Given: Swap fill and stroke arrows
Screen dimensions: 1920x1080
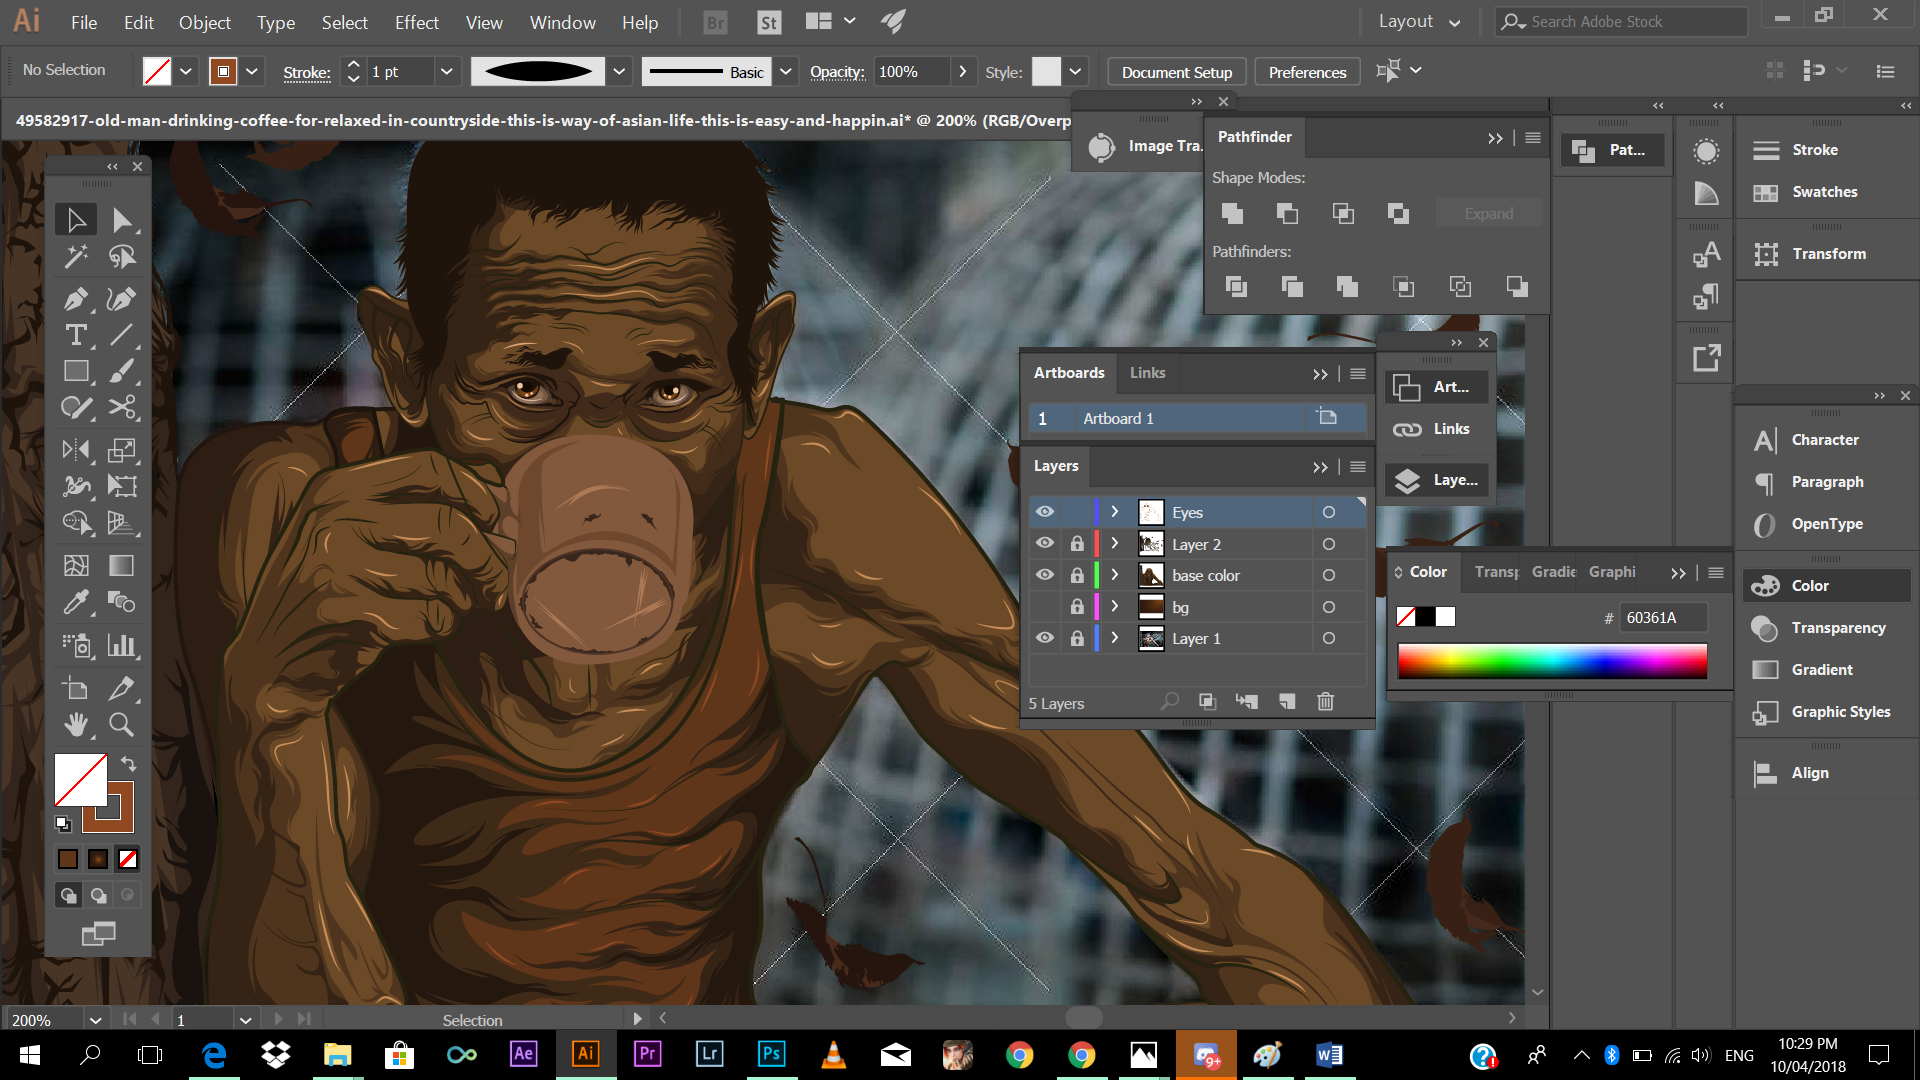Looking at the screenshot, I should (x=128, y=763).
